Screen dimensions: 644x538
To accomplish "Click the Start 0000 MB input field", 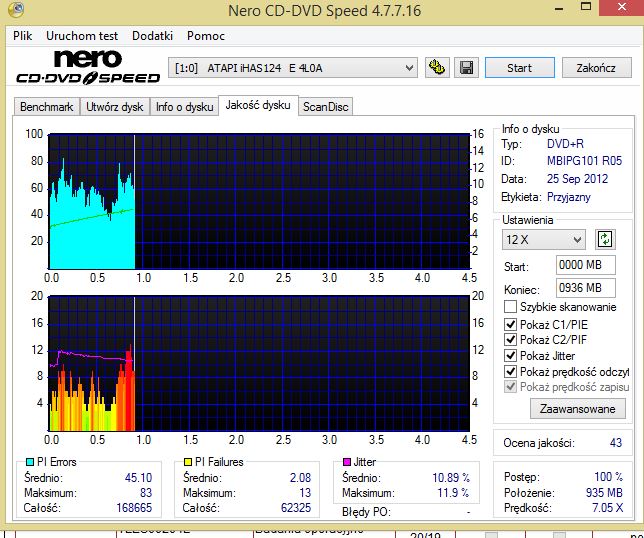I will click(585, 265).
